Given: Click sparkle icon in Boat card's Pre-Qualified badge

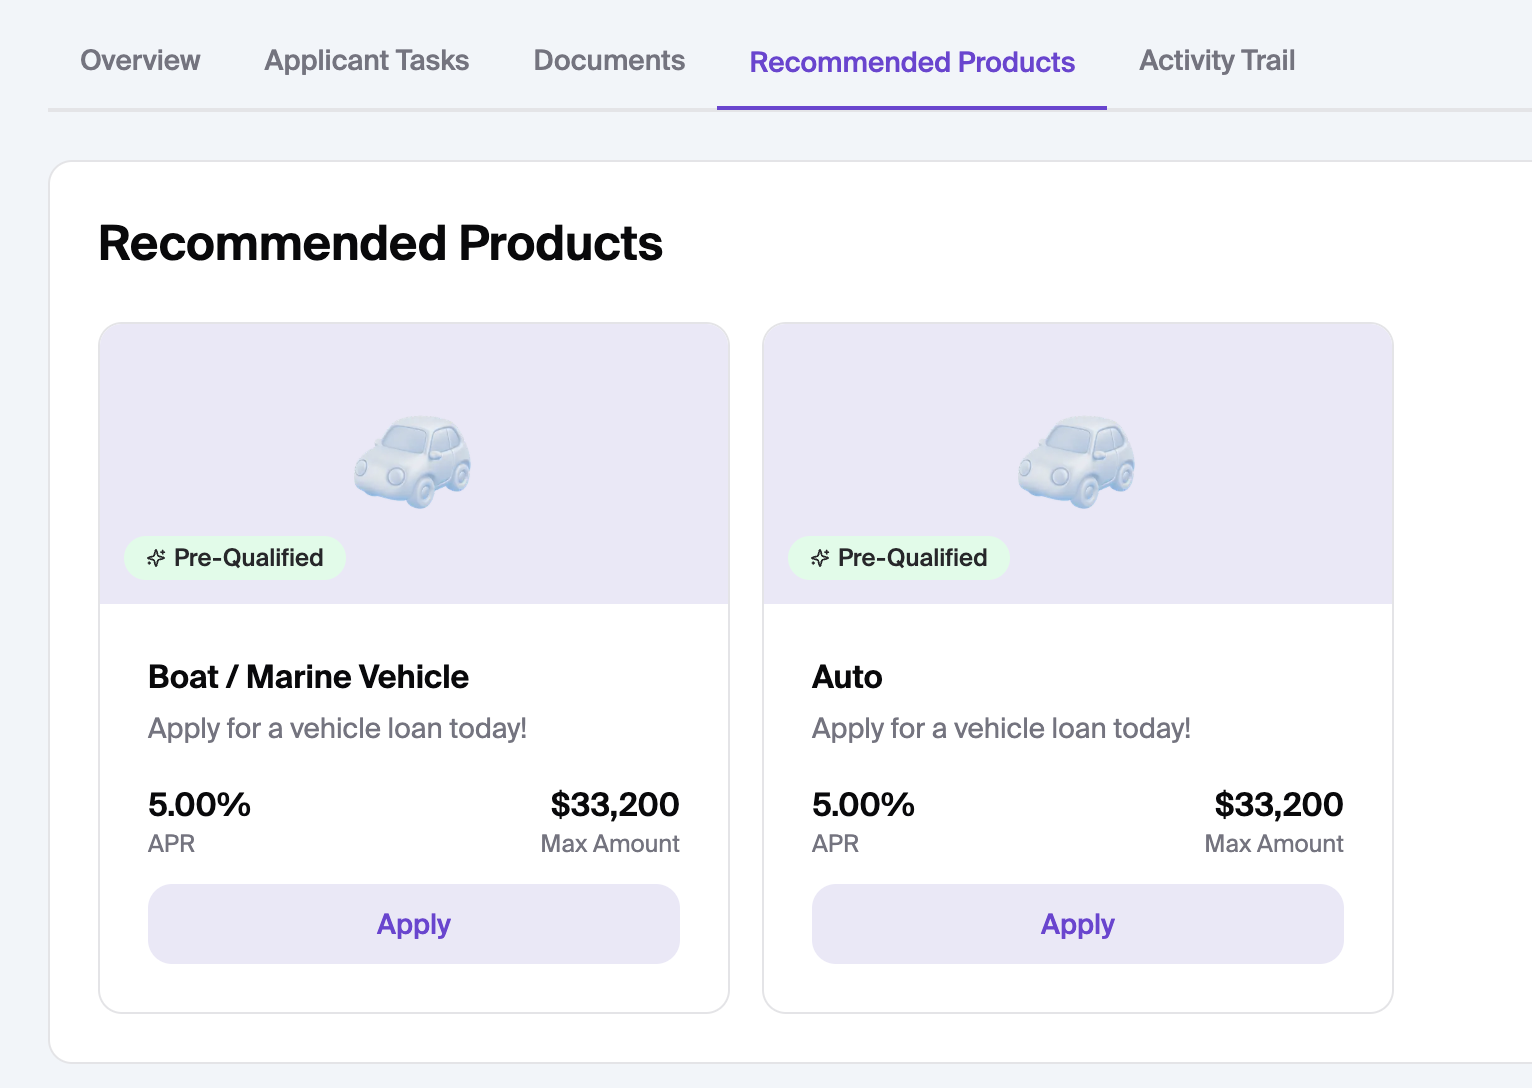Looking at the screenshot, I should [156, 558].
